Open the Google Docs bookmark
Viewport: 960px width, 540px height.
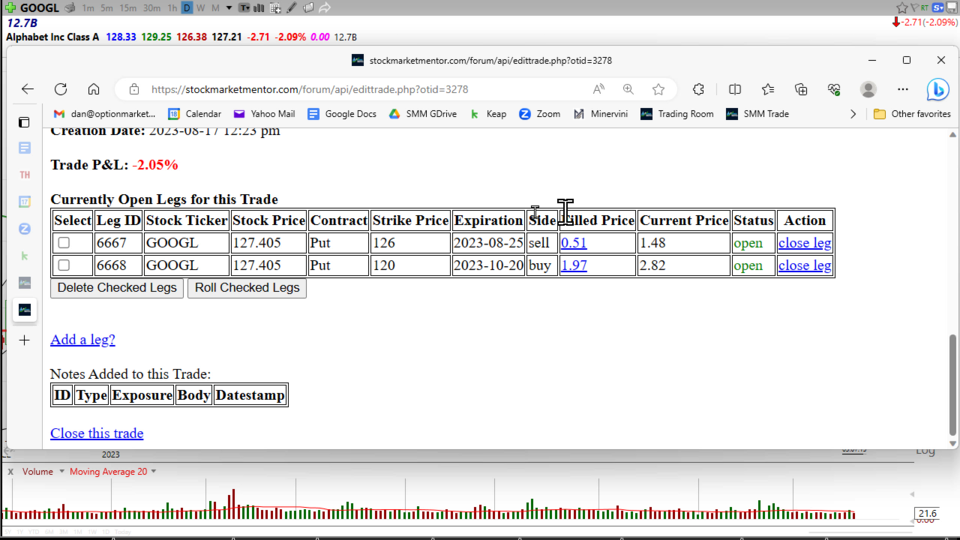click(x=342, y=114)
